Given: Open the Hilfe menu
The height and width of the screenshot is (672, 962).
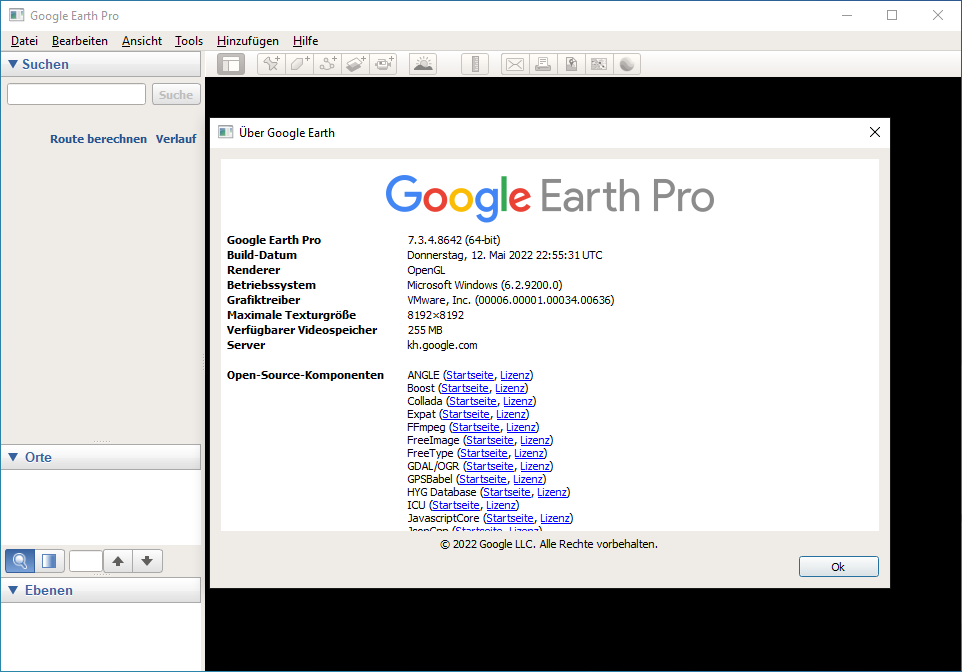Looking at the screenshot, I should click(306, 41).
